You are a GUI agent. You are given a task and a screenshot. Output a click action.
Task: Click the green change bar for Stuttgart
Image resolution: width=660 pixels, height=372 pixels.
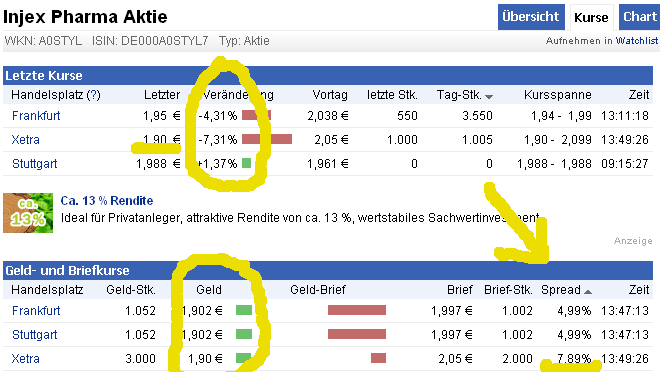(247, 163)
